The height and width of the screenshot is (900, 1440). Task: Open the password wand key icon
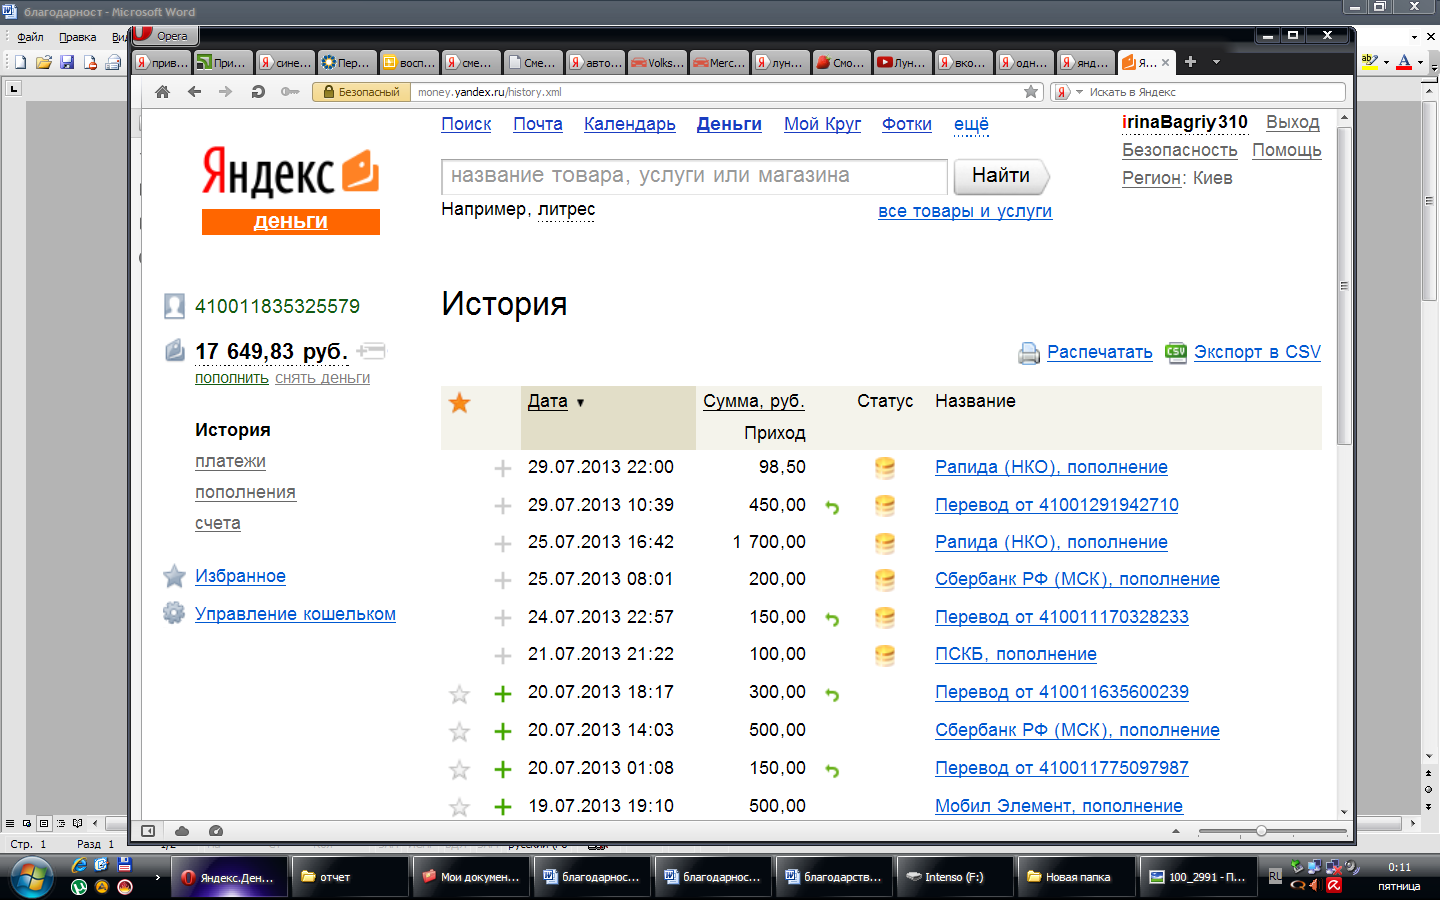coord(290,92)
